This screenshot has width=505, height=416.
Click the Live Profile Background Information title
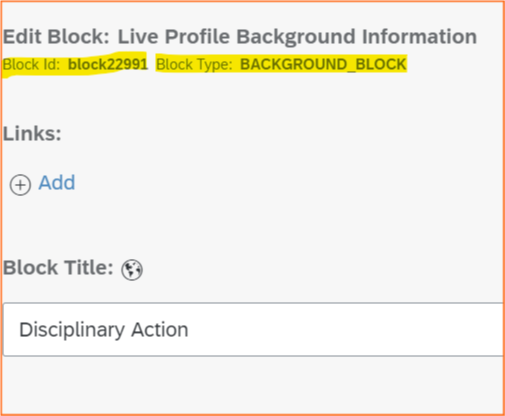(297, 36)
